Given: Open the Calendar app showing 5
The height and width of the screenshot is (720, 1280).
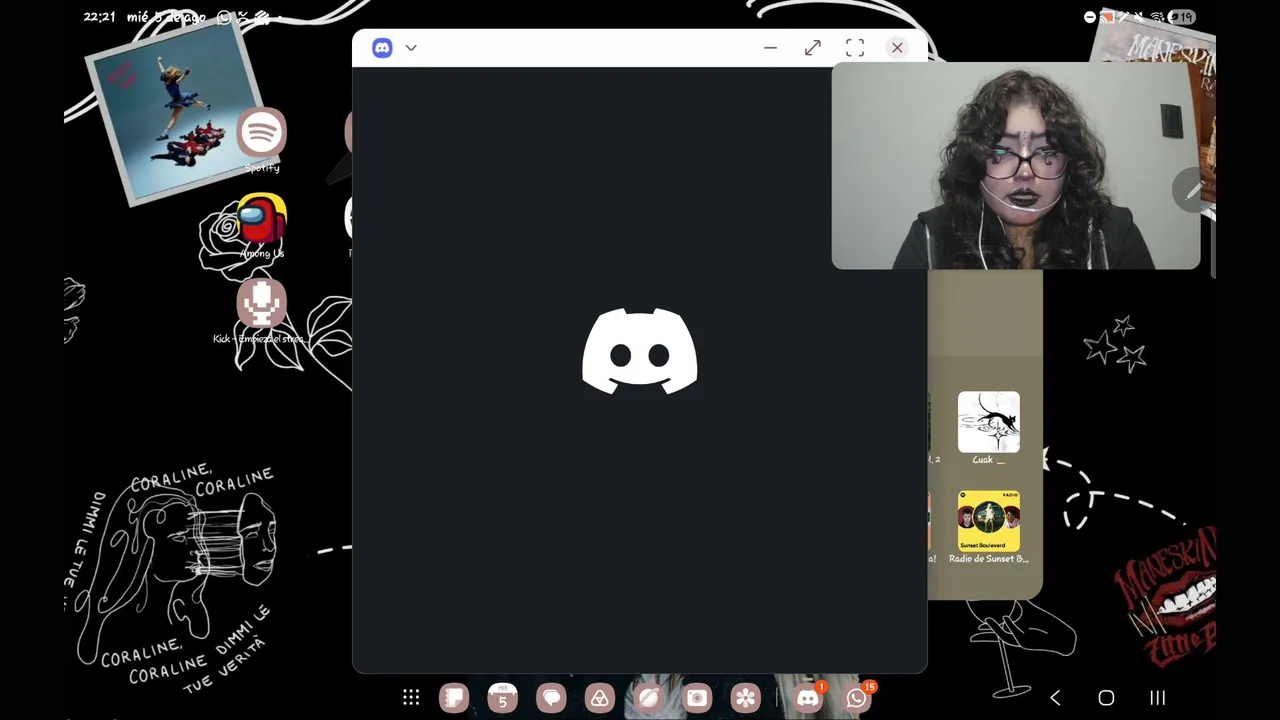Looking at the screenshot, I should tap(503, 698).
